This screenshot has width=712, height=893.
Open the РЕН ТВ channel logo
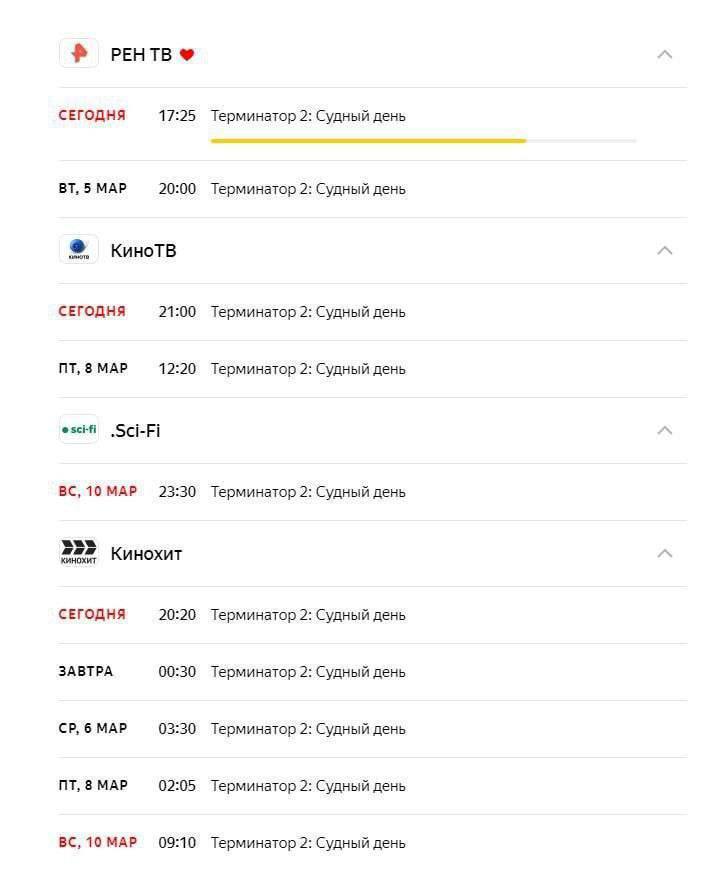(79, 54)
